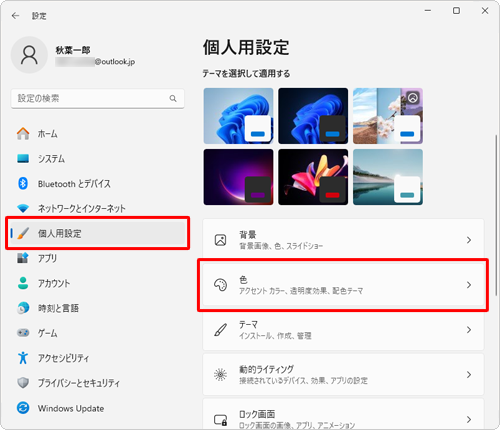Click the 背景 picture icon
This screenshot has height=430, width=500.
coord(220,240)
